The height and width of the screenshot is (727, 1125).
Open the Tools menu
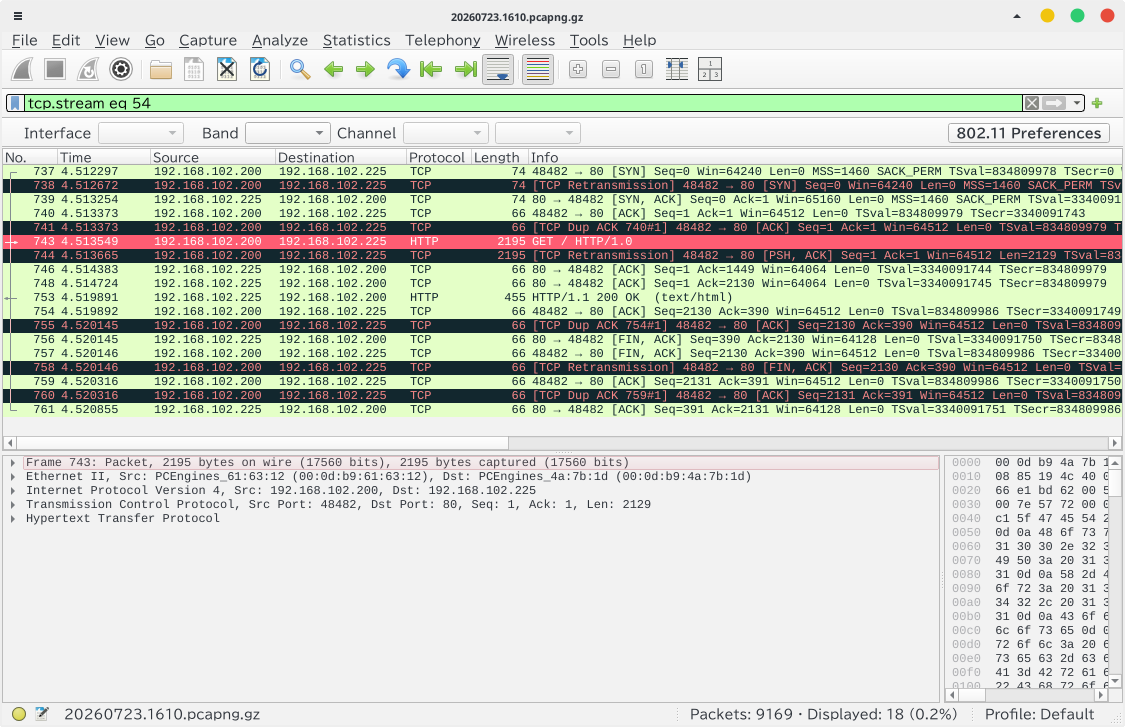pos(589,40)
